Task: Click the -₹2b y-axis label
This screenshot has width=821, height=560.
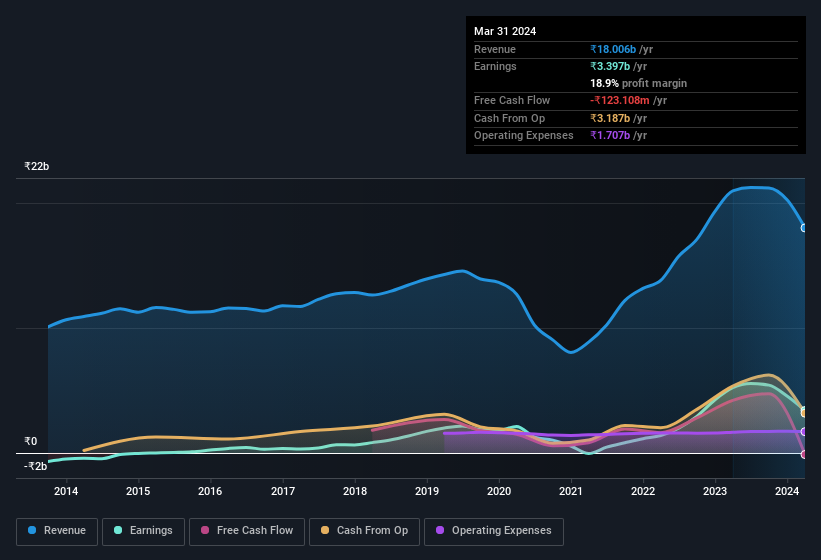Action: pos(35,466)
